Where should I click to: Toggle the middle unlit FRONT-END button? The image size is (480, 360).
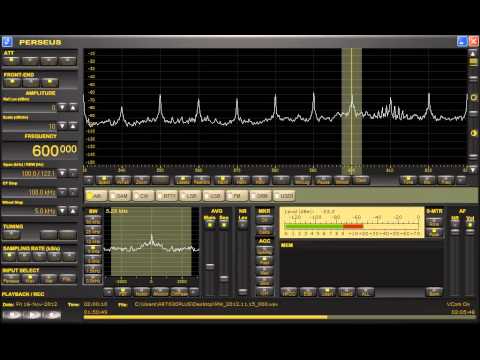[x=31, y=82]
